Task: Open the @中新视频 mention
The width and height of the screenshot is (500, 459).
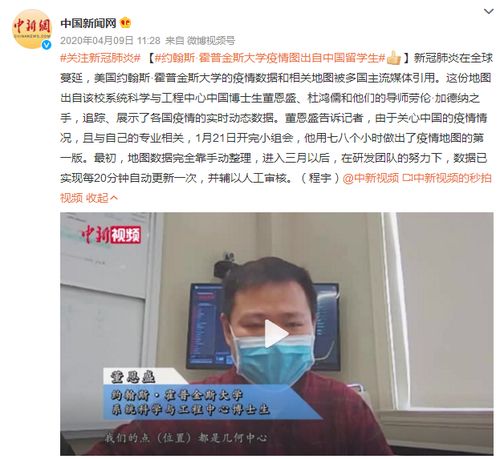Action: tap(371, 178)
